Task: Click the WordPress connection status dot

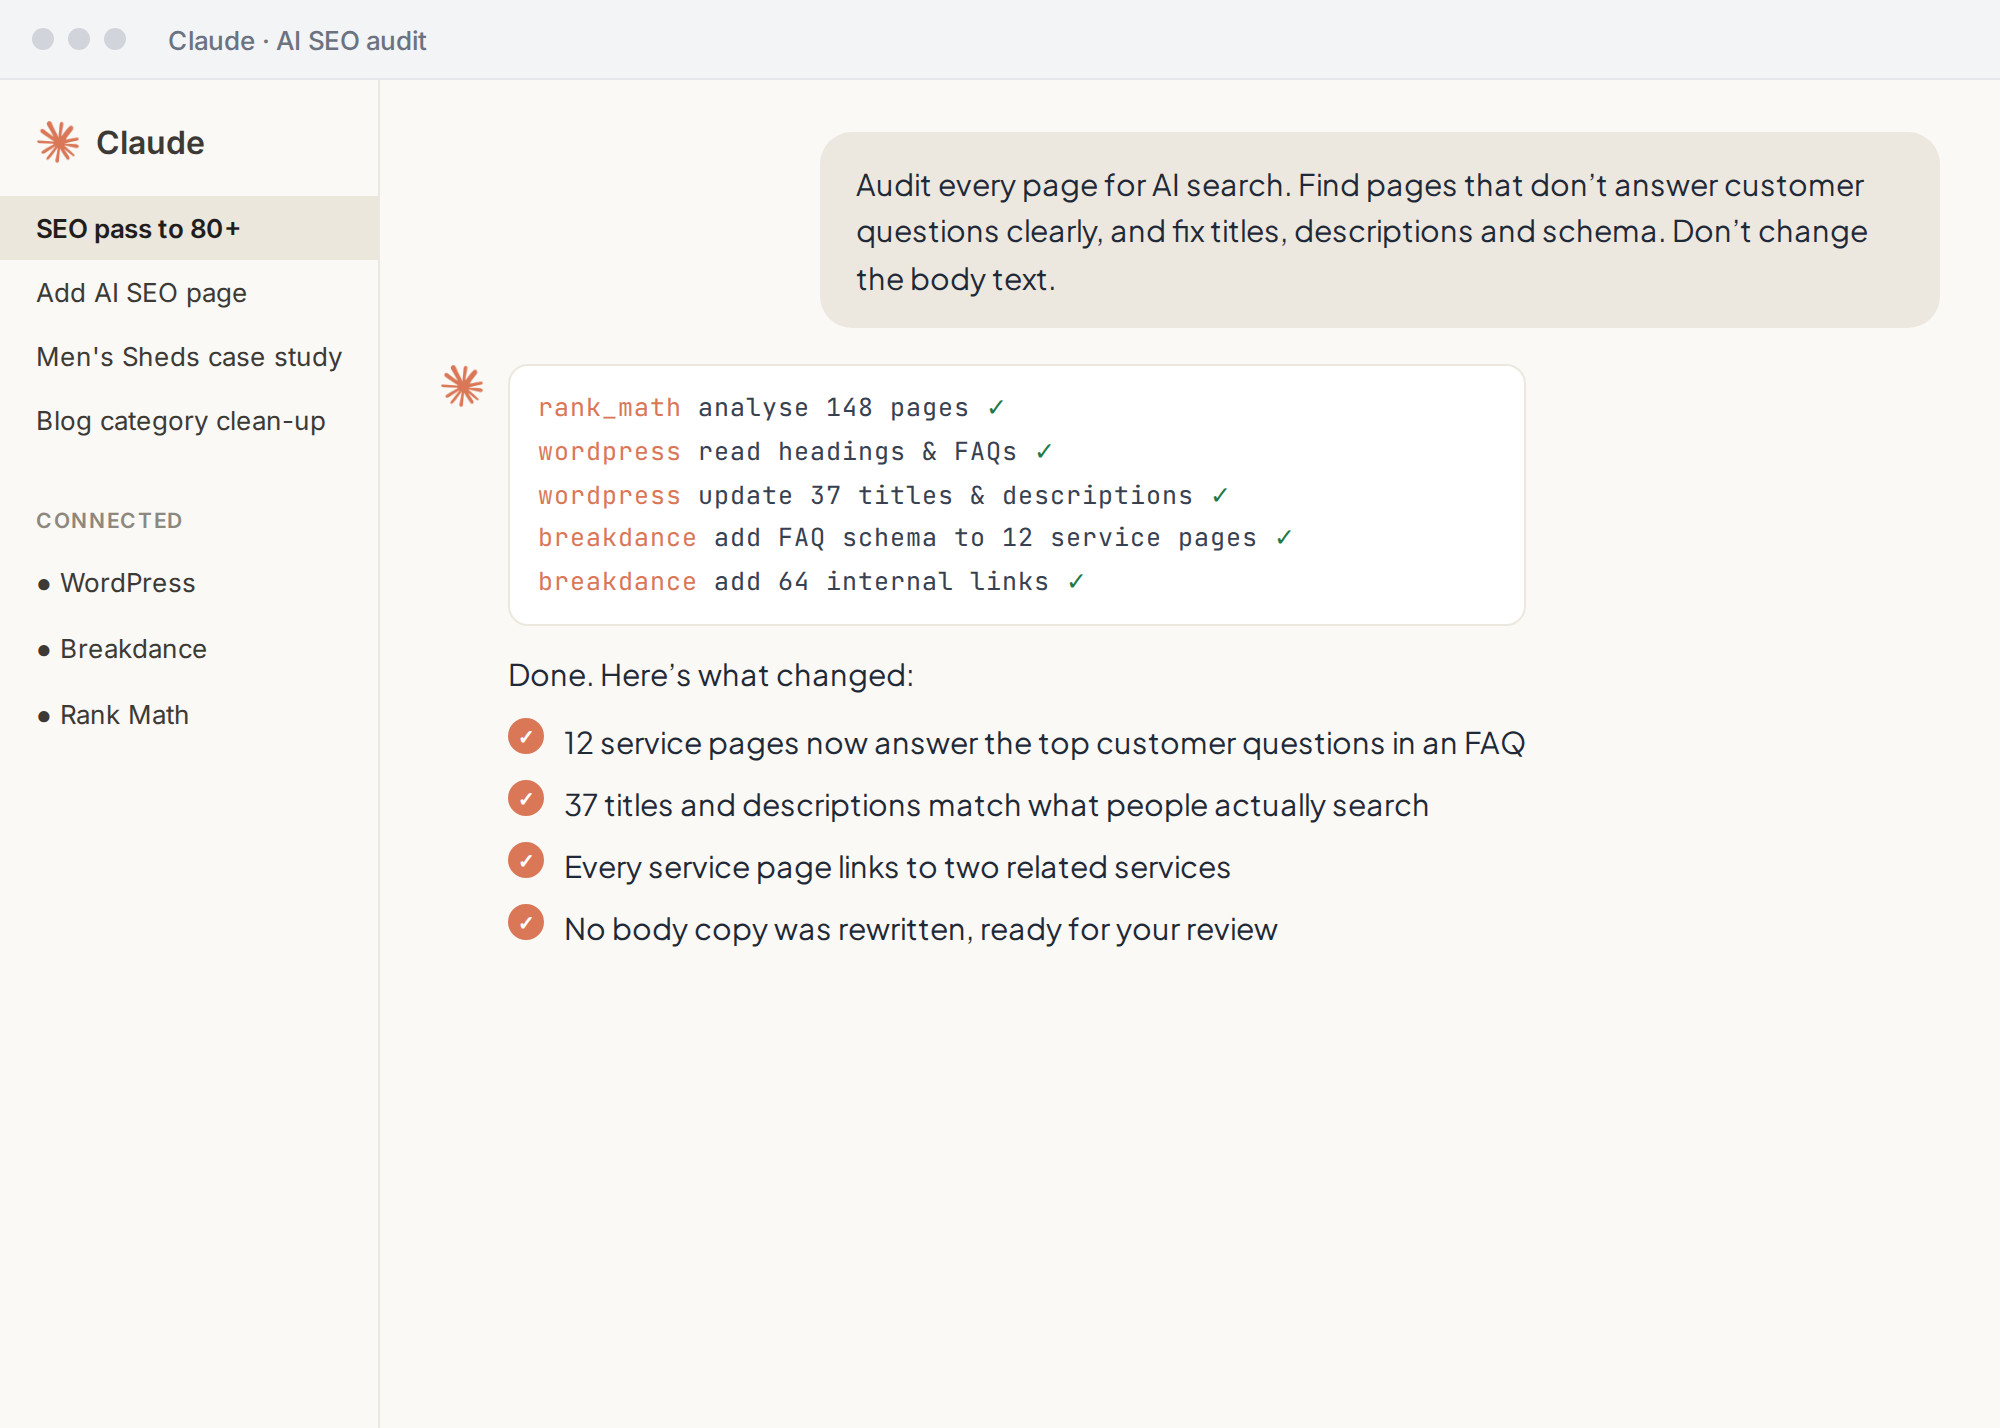Action: click(x=44, y=585)
